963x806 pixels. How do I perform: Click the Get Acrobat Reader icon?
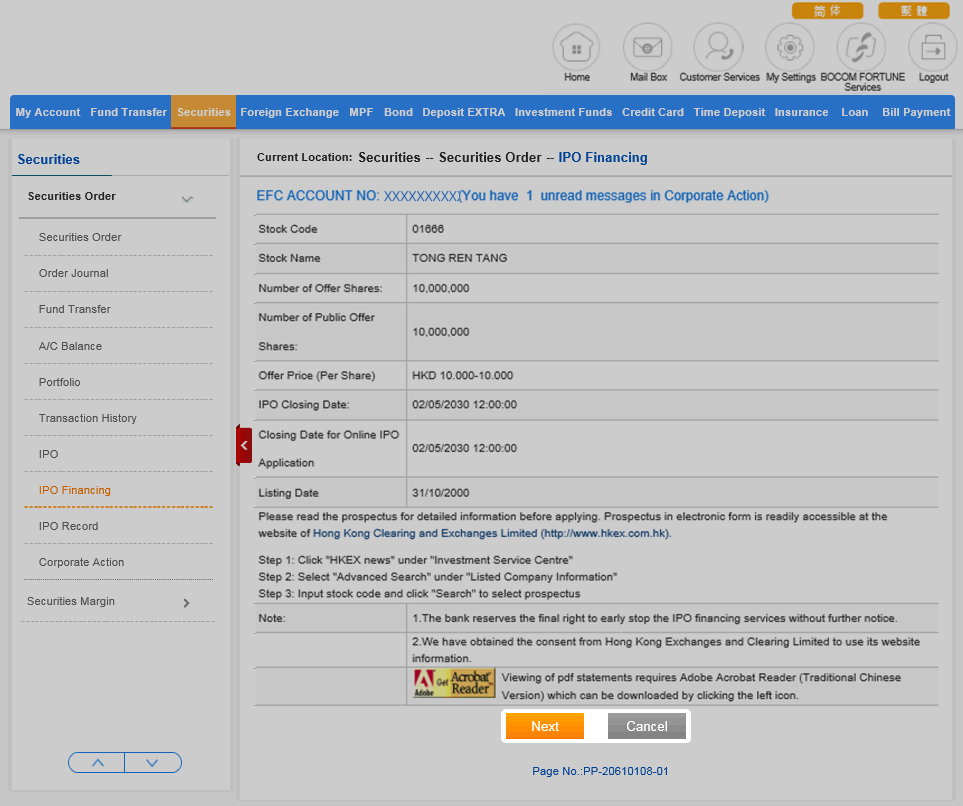point(453,684)
